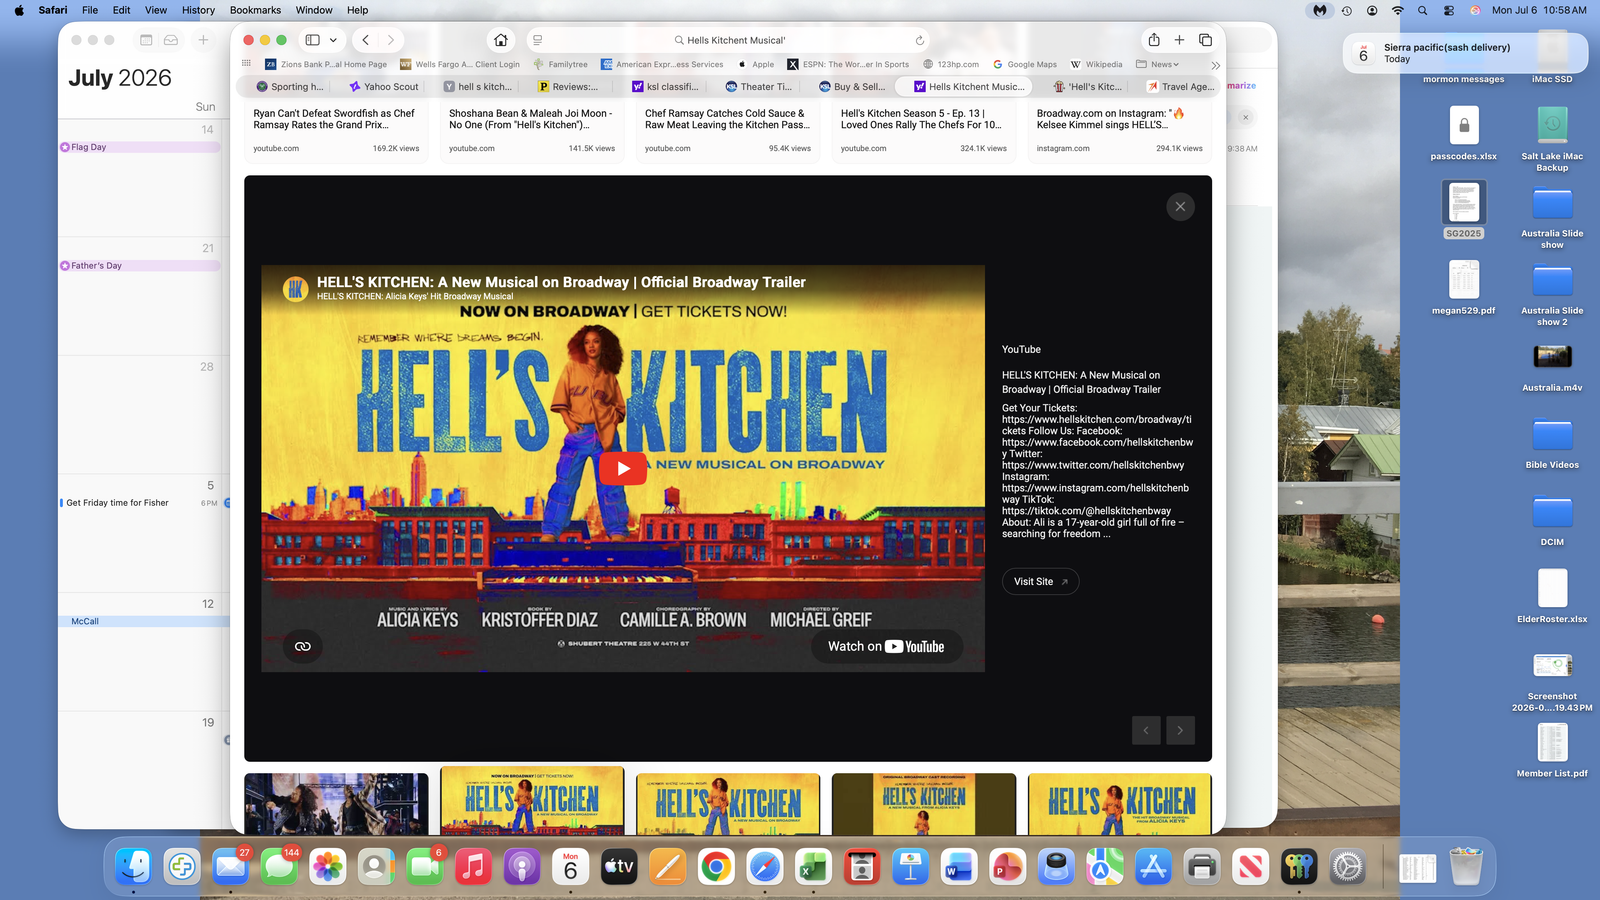This screenshot has width=1600, height=900.
Task: Click the page reader menu icon in address bar
Action: tap(538, 40)
